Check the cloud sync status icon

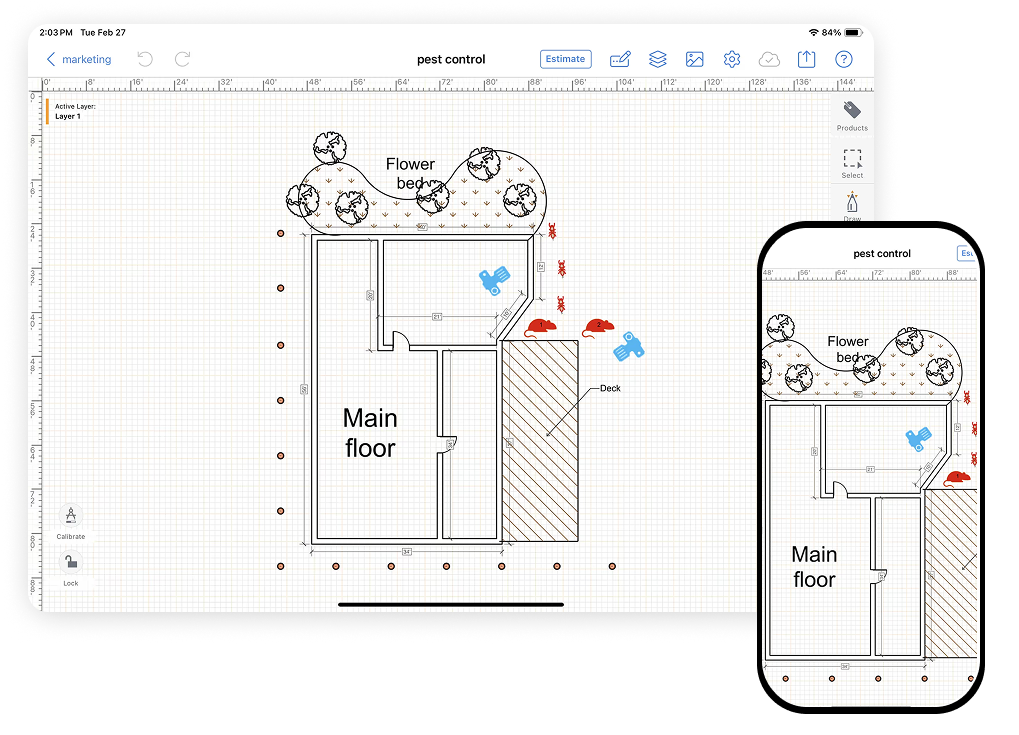click(x=769, y=60)
